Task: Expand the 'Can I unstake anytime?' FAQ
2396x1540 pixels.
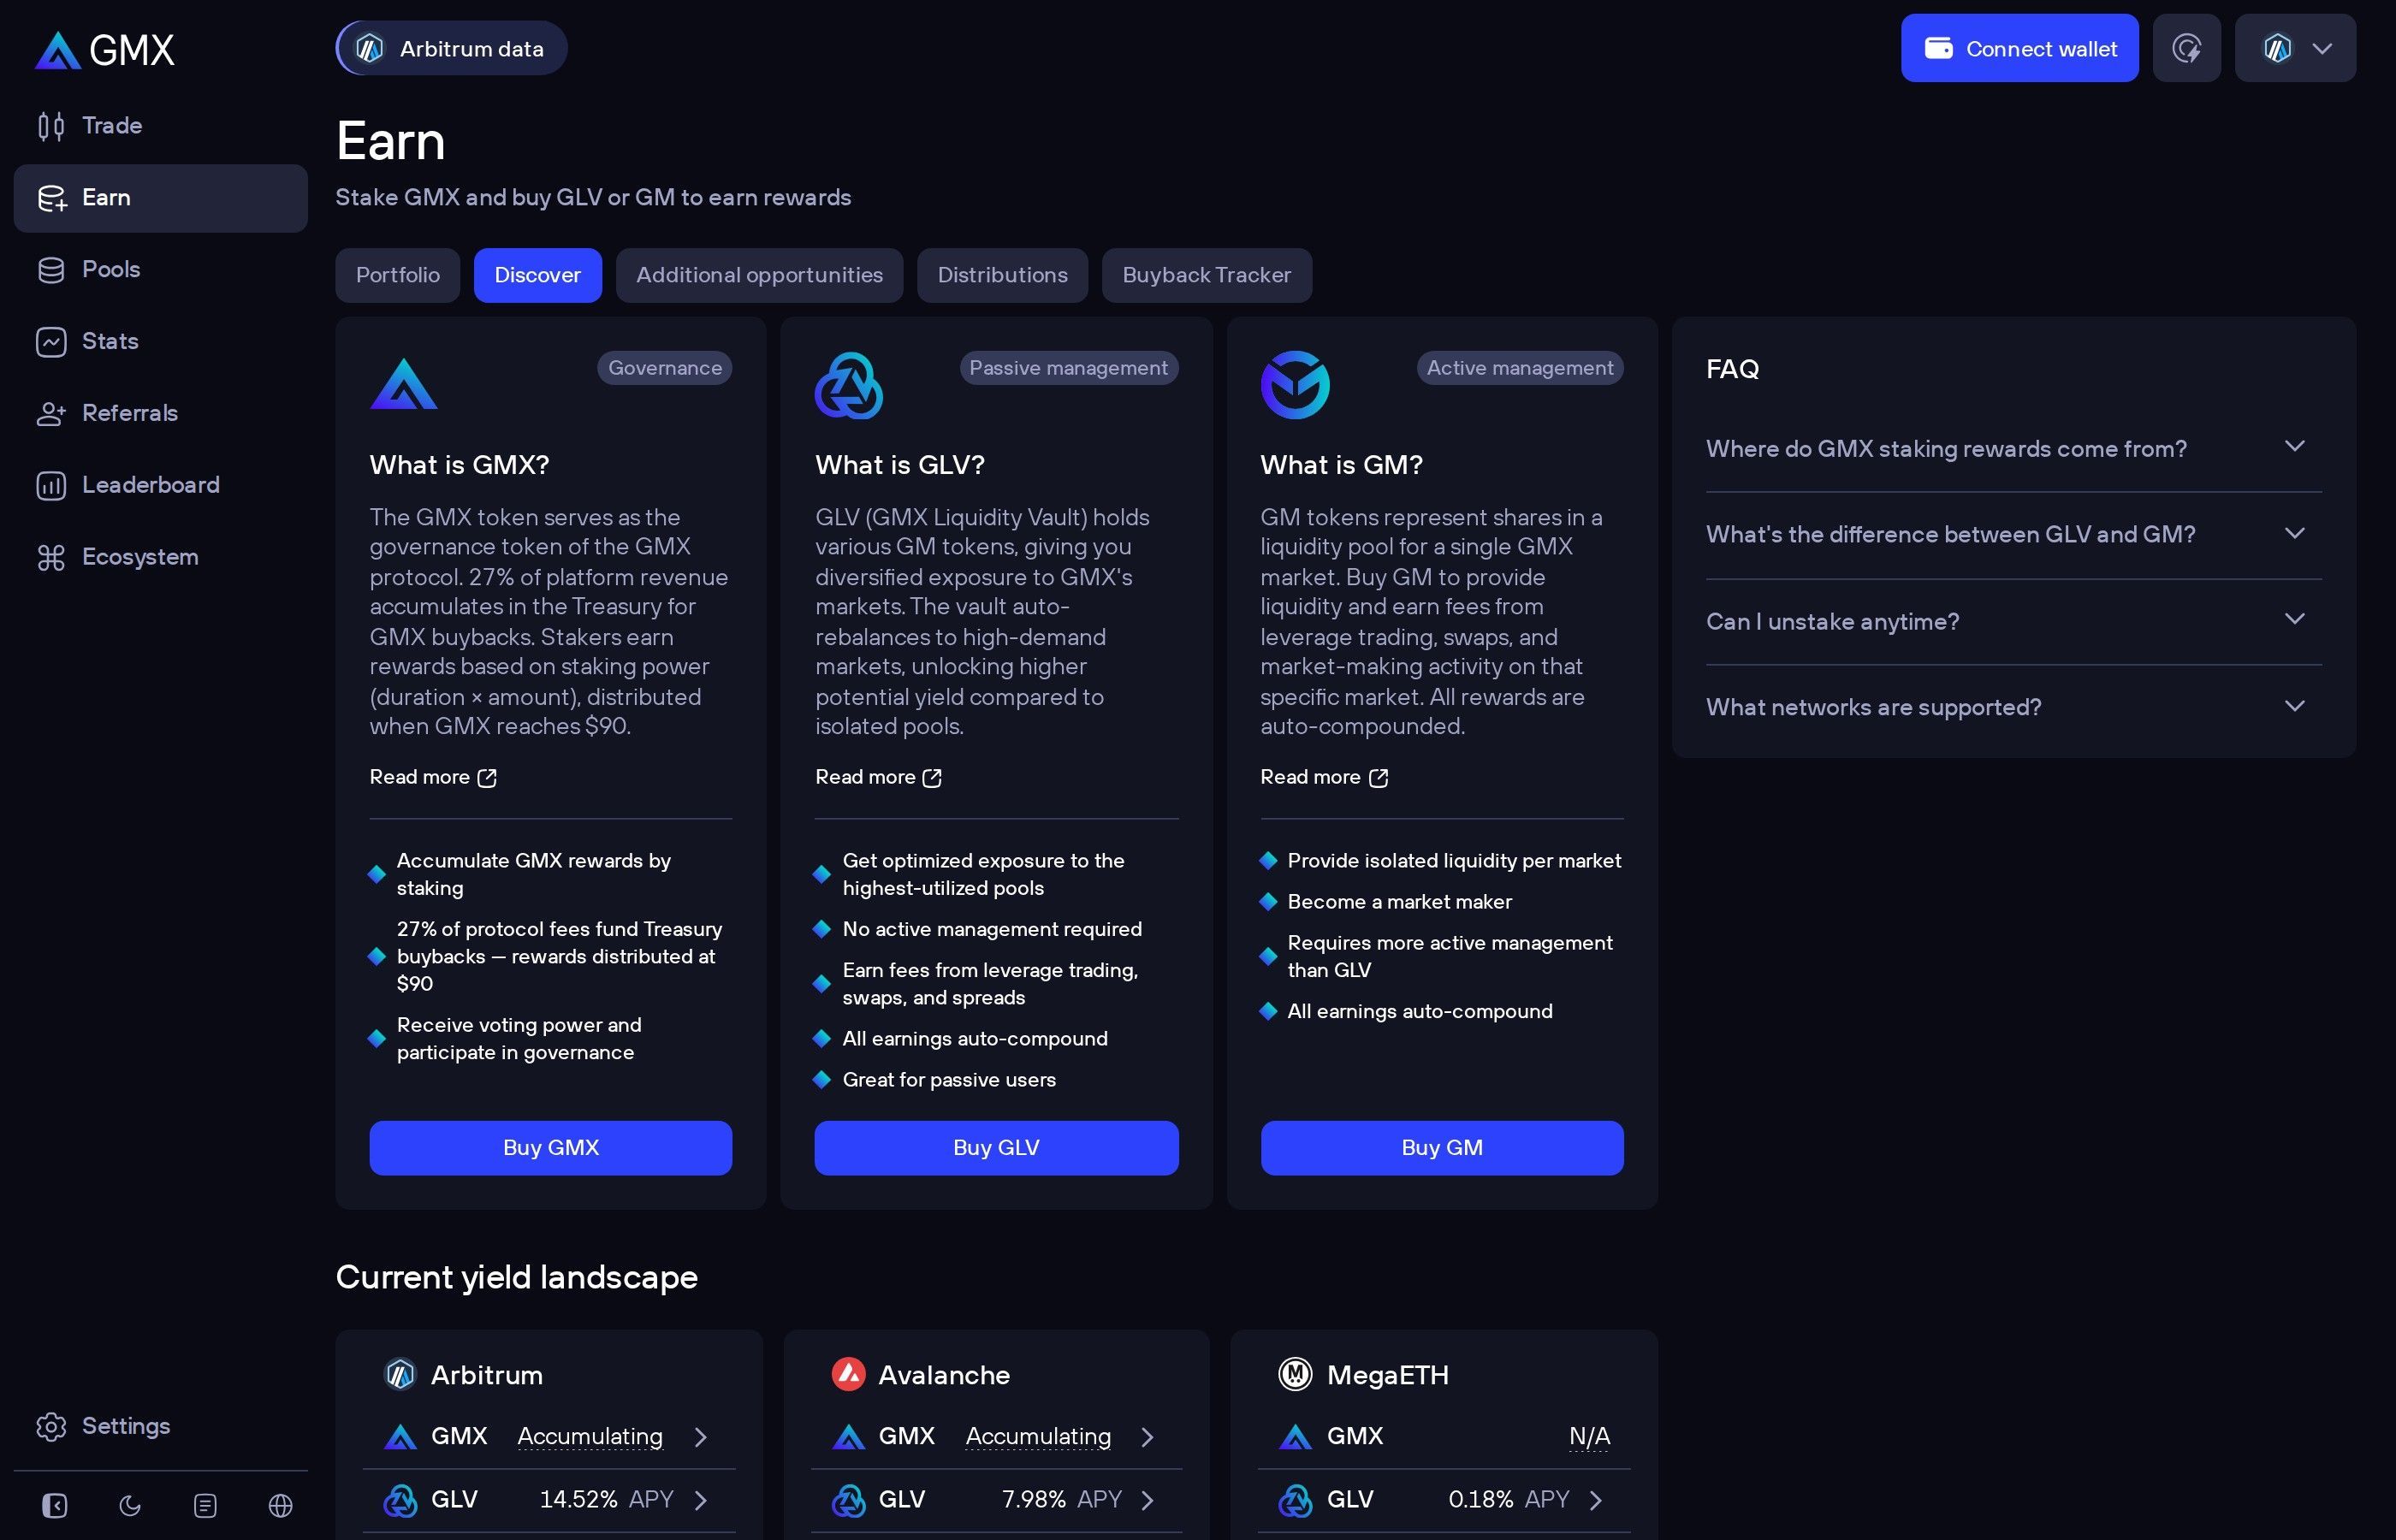Action: (x=2013, y=621)
